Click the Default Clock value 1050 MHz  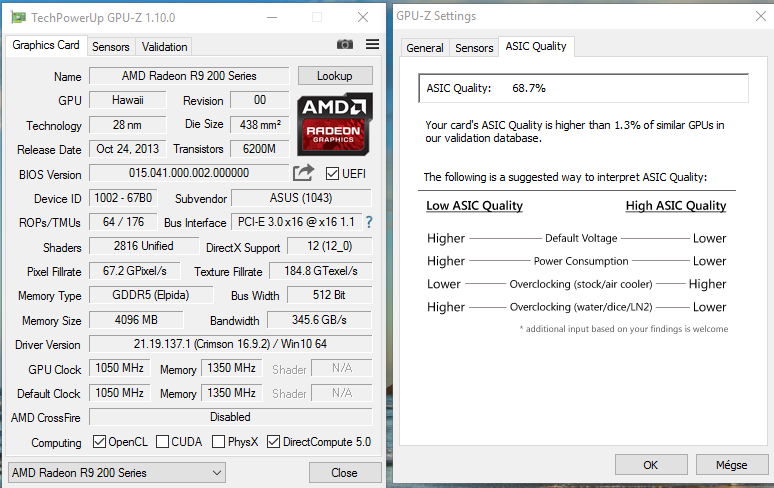click(119, 393)
